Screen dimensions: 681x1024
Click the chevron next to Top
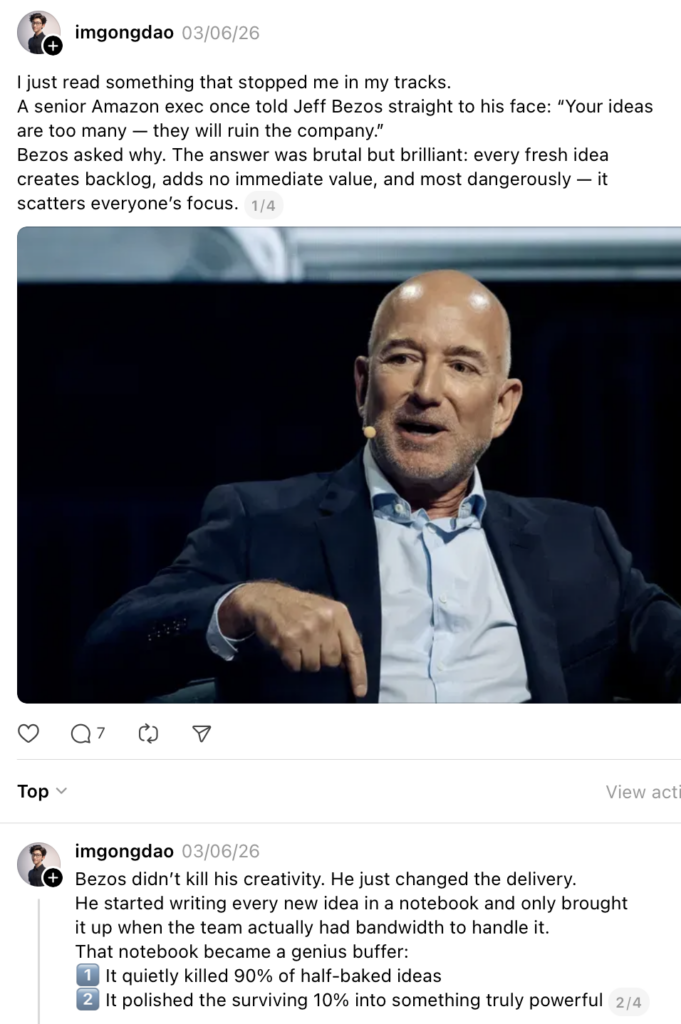click(x=61, y=791)
